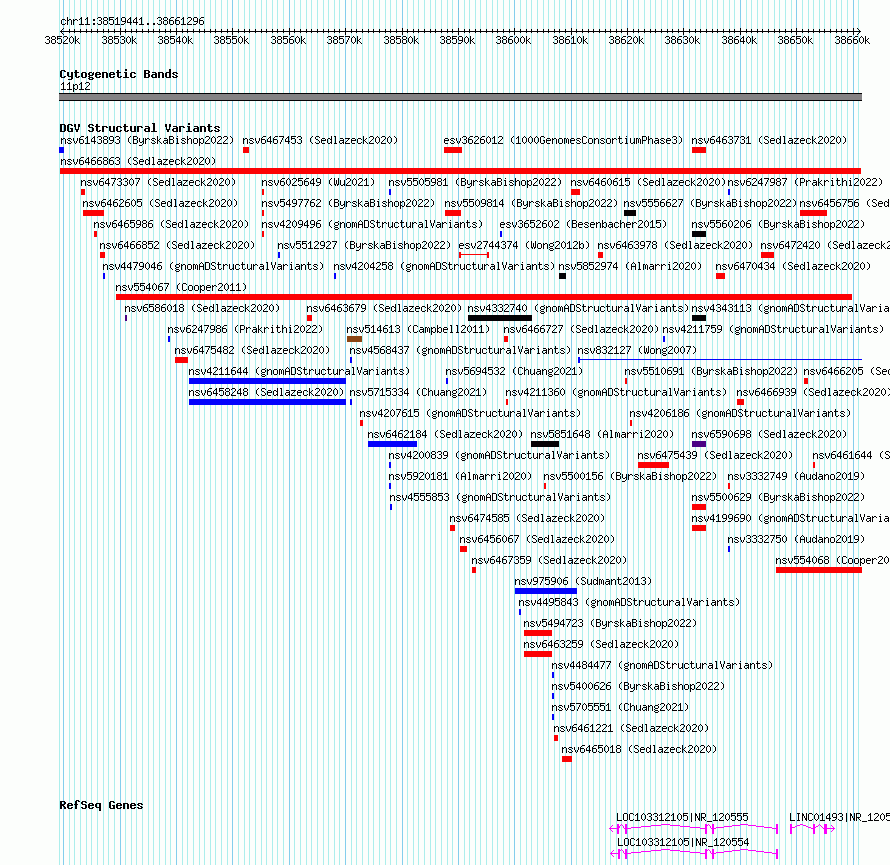Click the blue nsv975906 (Sudmant2013) bar
Viewport: 890px width, 865px height.
tap(545, 591)
